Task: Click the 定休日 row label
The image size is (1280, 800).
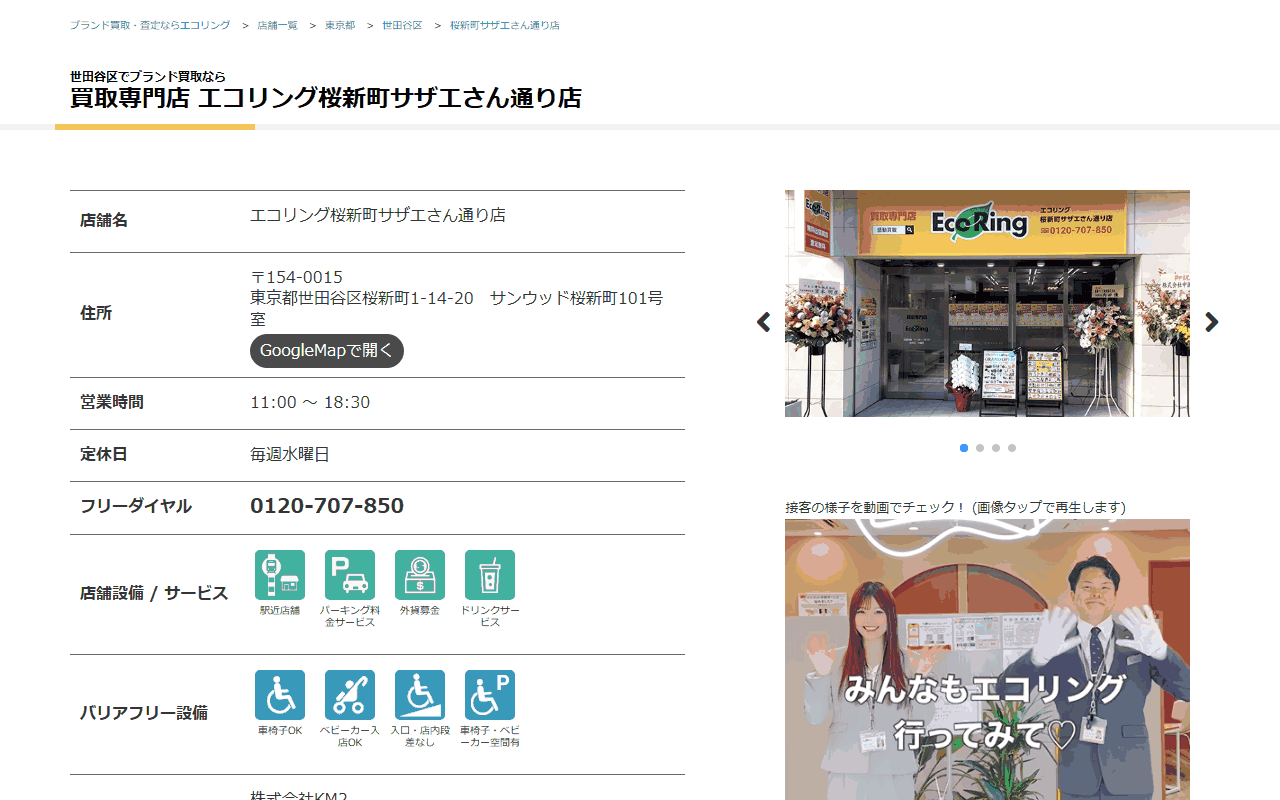Action: coord(104,454)
